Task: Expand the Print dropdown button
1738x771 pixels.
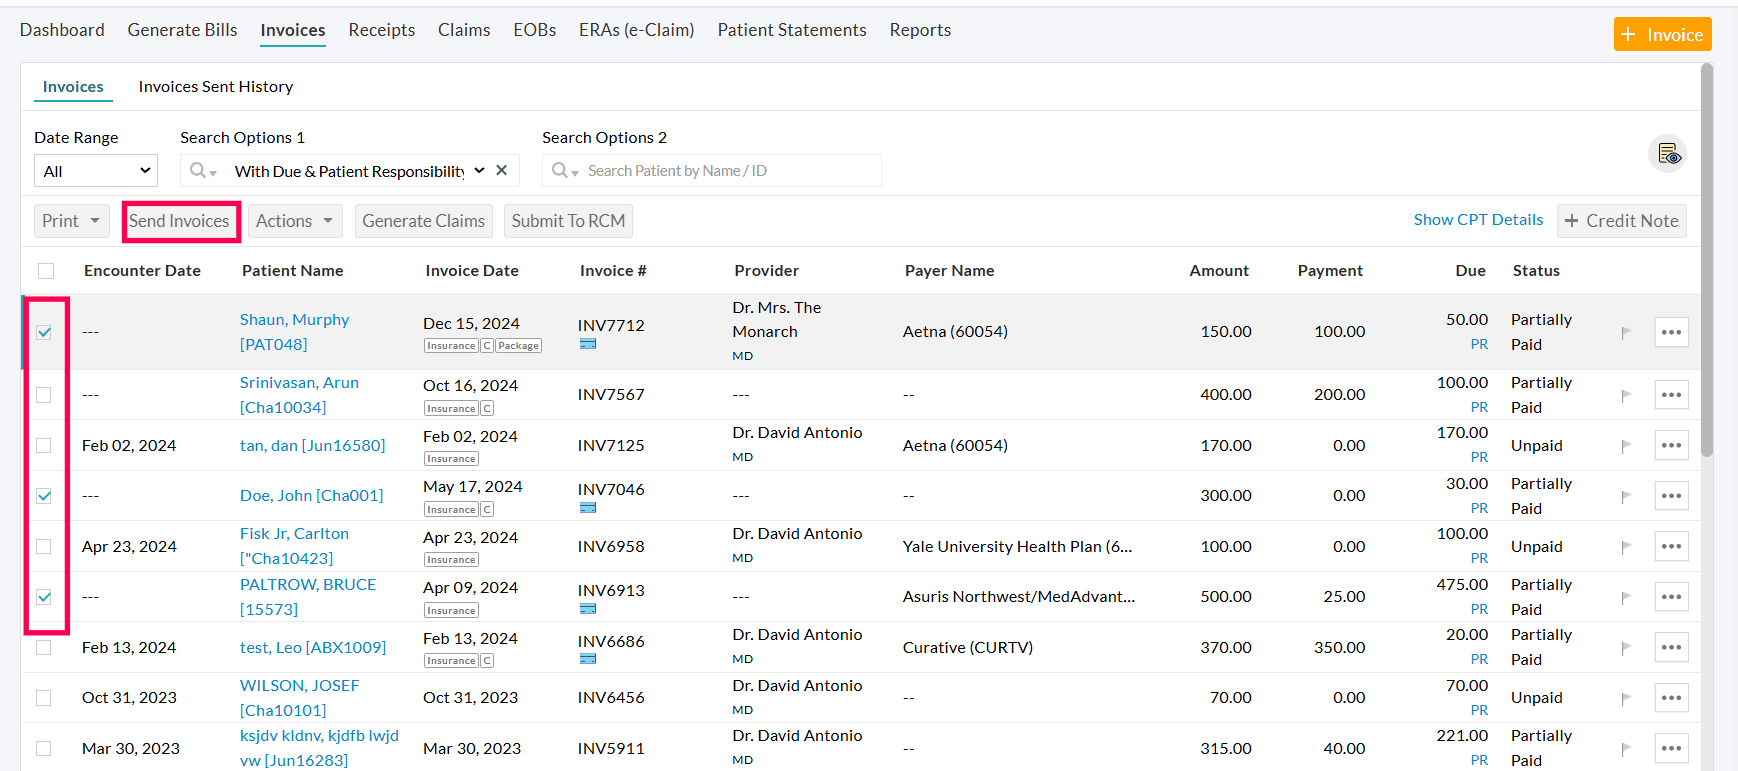Action: click(72, 221)
